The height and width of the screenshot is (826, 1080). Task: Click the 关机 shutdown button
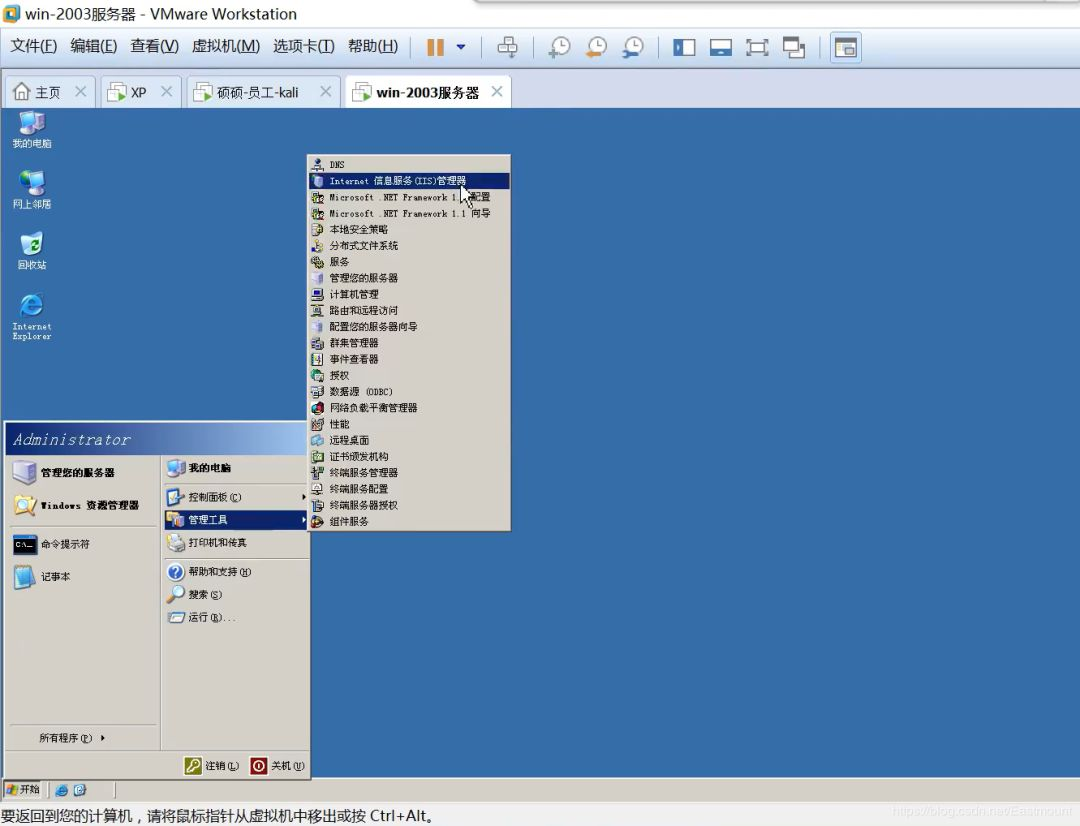[x=278, y=765]
